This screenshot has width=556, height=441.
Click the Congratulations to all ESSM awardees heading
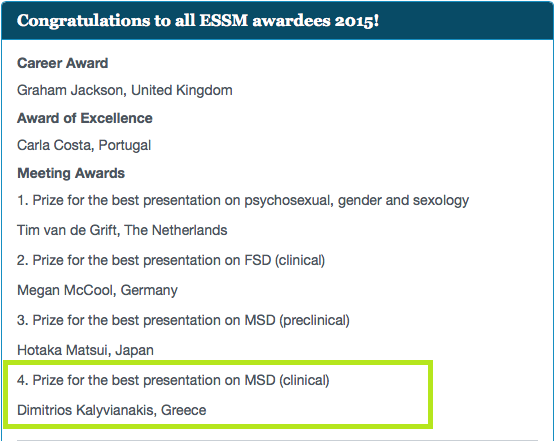click(198, 21)
